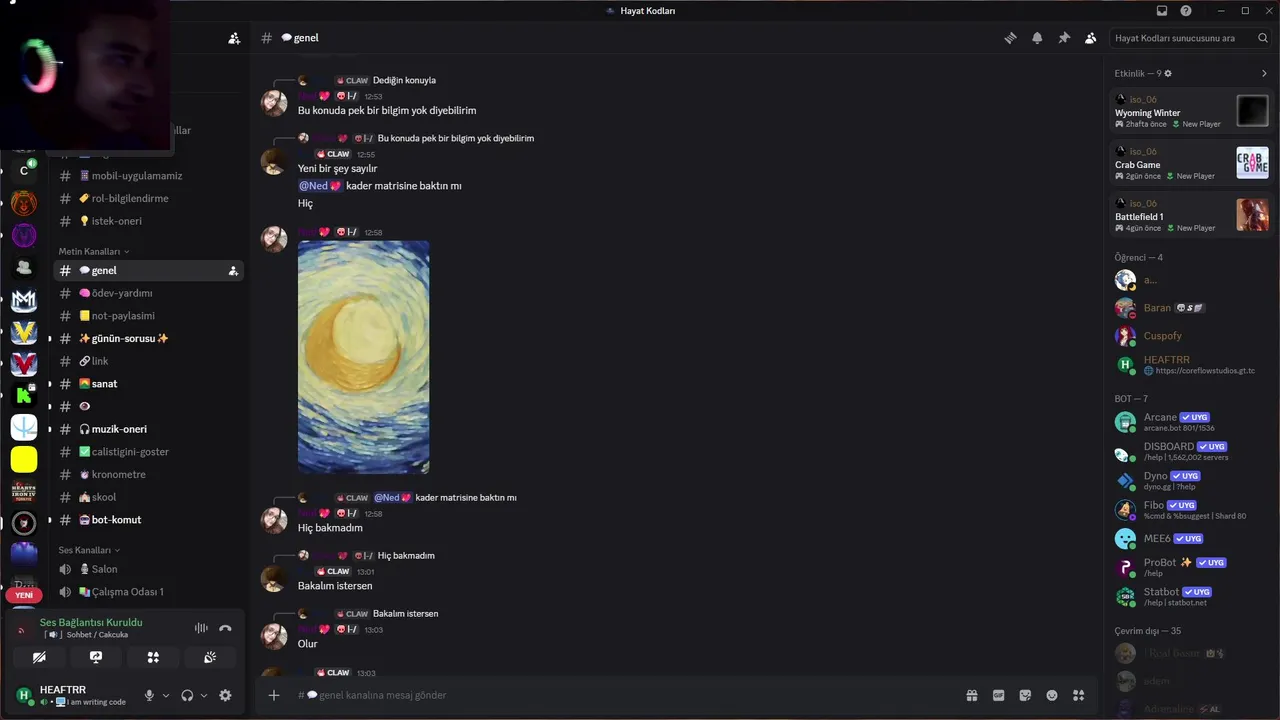Screen dimensions: 1280x720
Task: Mute the microphone
Action: tap(149, 695)
